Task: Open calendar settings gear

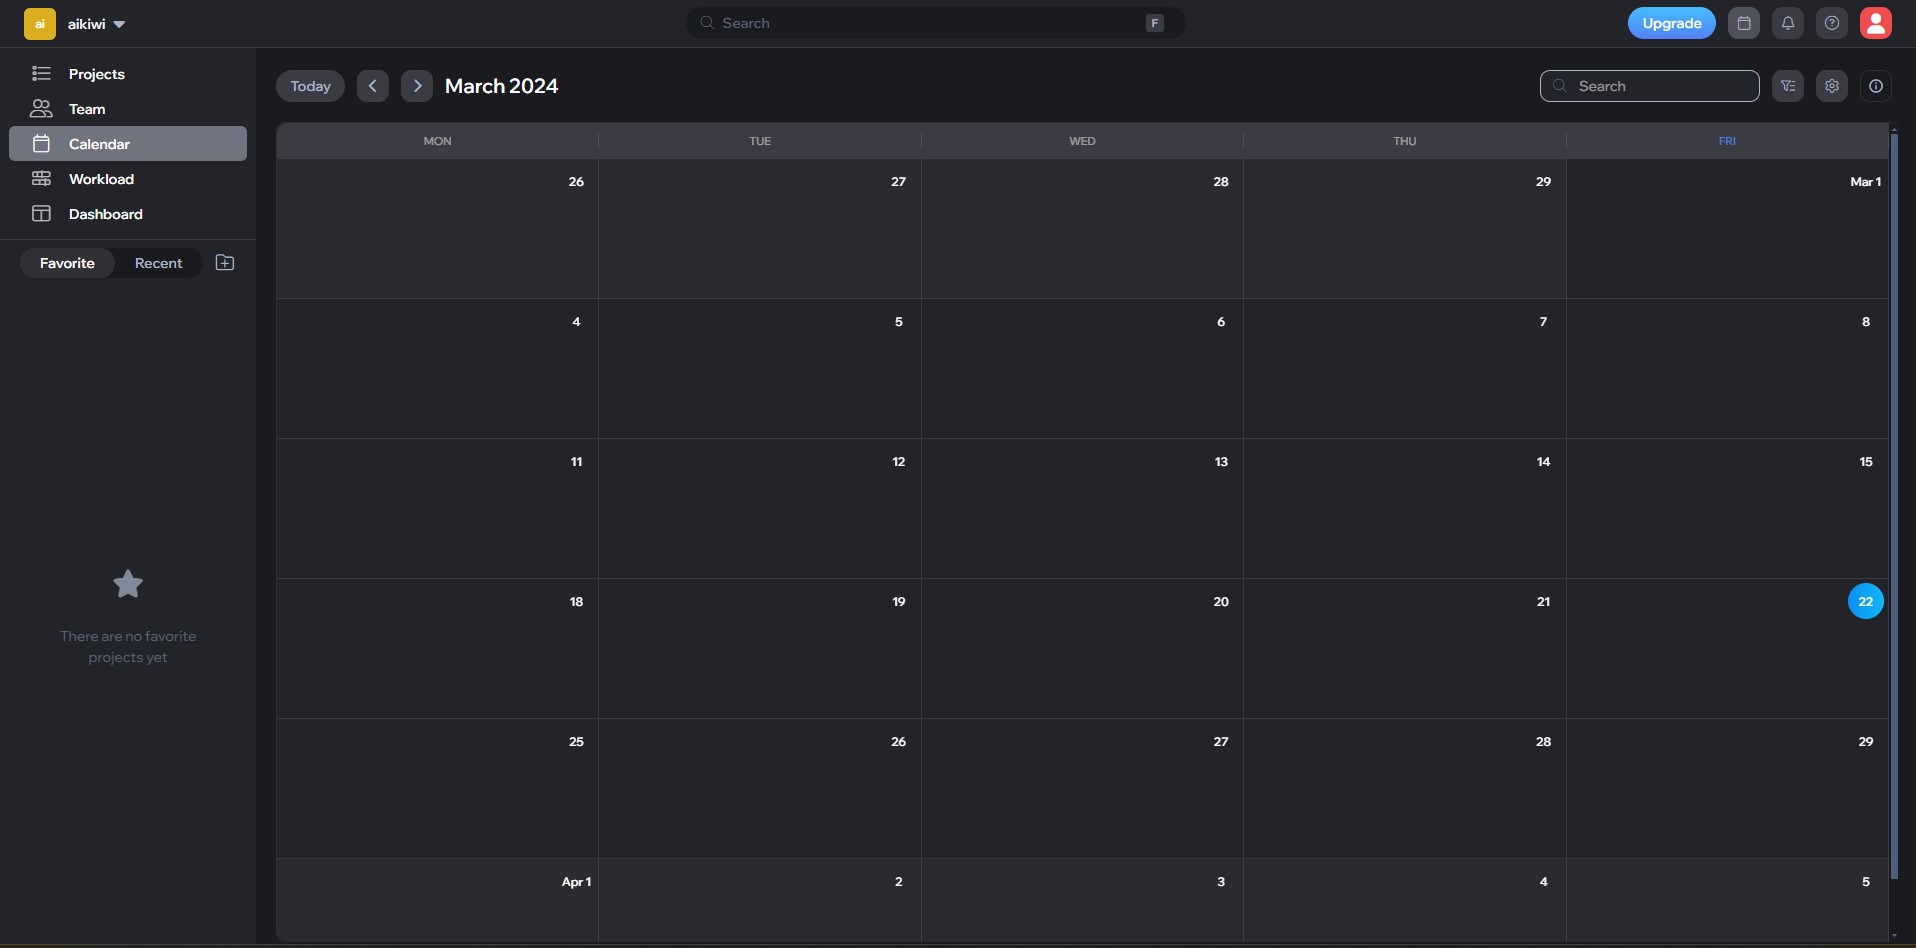Action: coord(1832,86)
